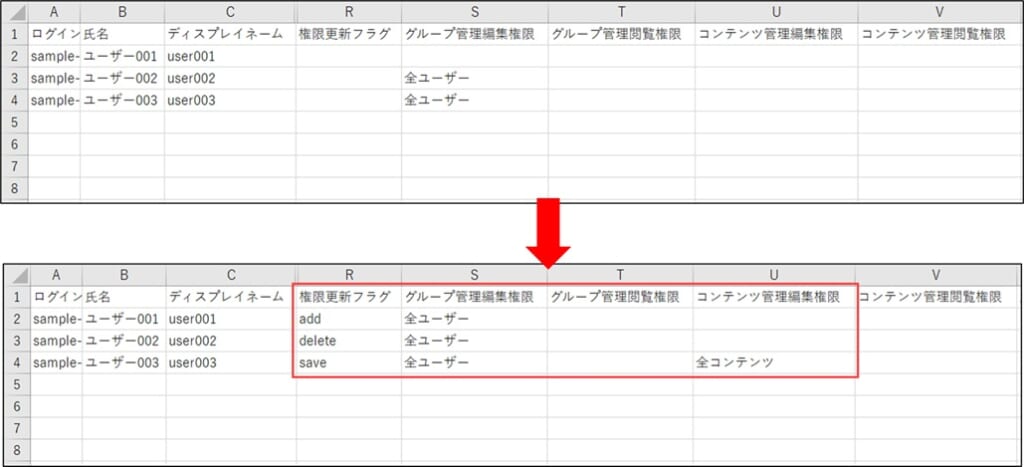The image size is (1024, 467).
Task: Click ユーザー003 cell in lower sheet
Action: (124, 362)
